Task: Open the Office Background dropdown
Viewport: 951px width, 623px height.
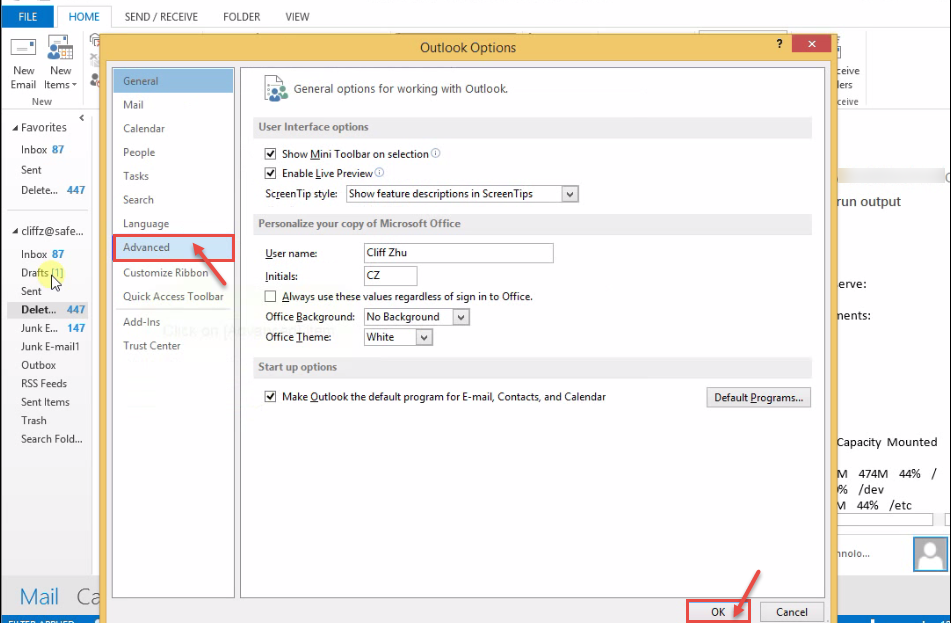Action: click(461, 317)
